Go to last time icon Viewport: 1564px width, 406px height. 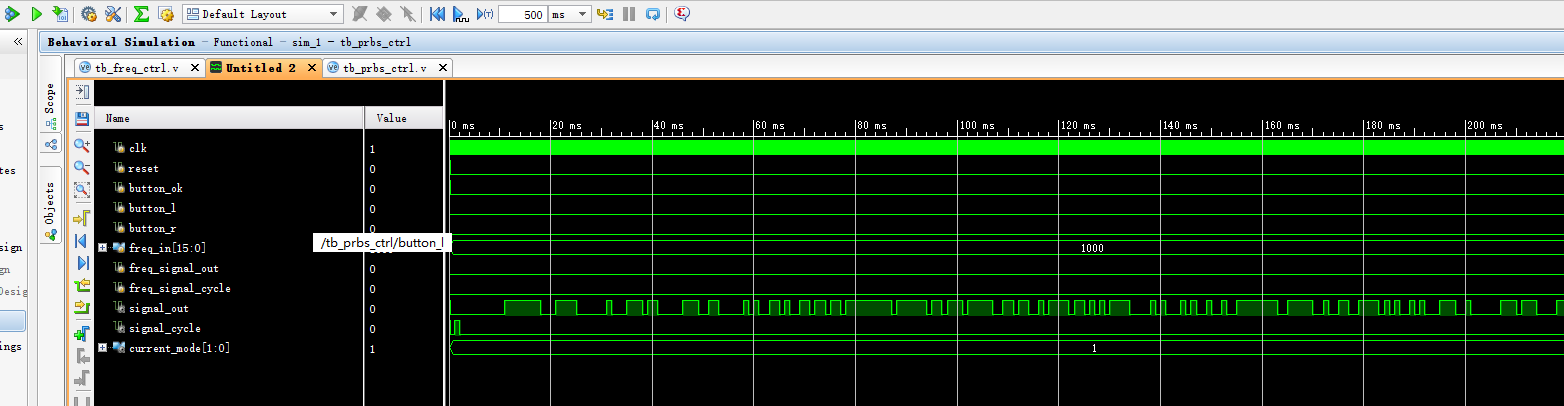click(82, 262)
